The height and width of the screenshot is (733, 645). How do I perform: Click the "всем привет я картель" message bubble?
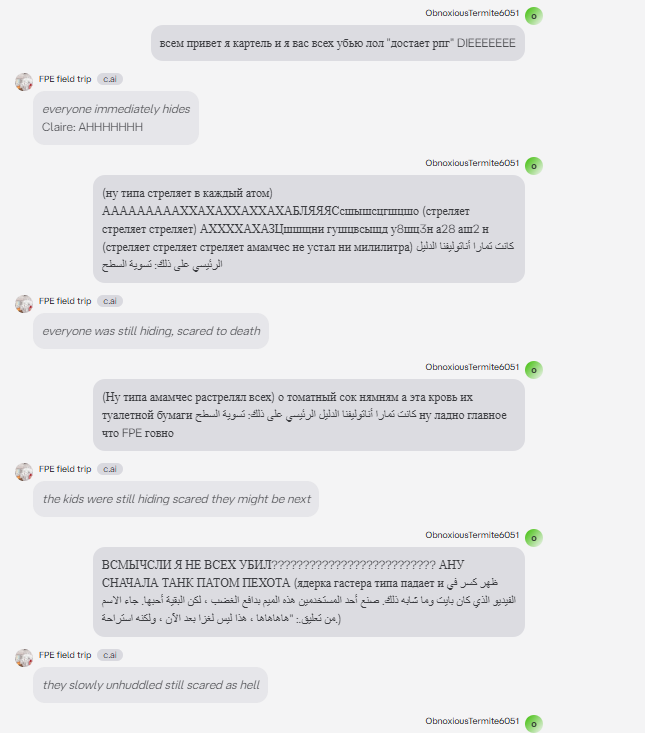338,44
